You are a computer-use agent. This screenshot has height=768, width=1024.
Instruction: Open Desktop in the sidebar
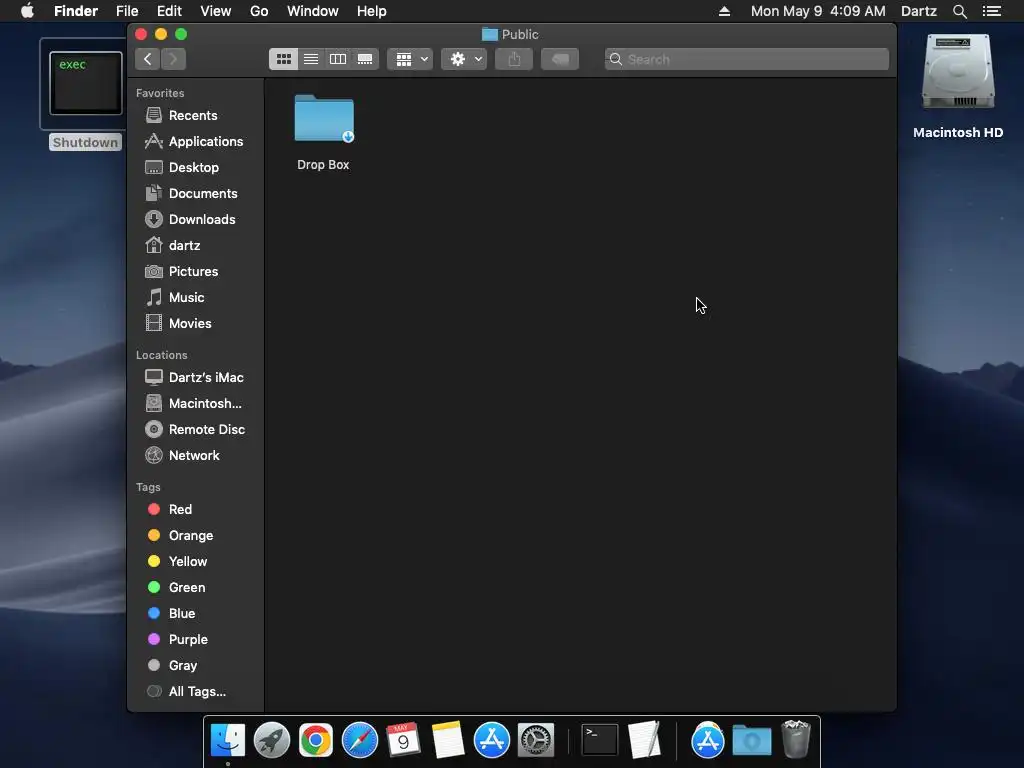[x=195, y=167]
